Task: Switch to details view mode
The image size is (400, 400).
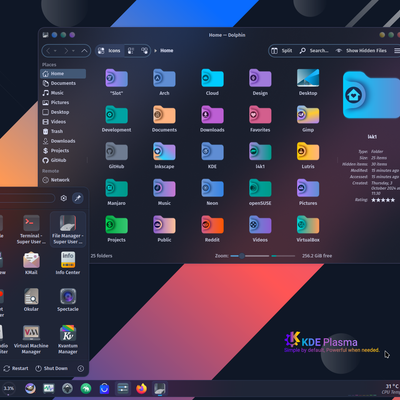Action: click(144, 51)
